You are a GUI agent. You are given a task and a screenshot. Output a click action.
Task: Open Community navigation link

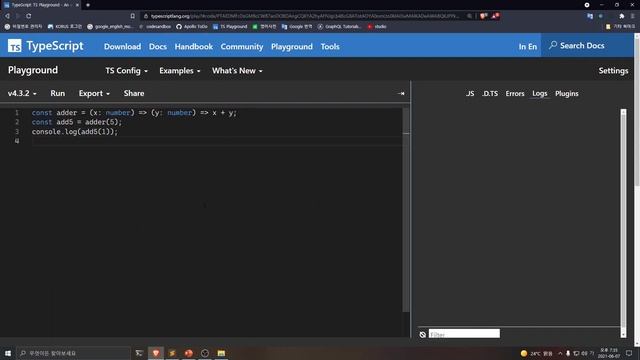click(x=242, y=47)
